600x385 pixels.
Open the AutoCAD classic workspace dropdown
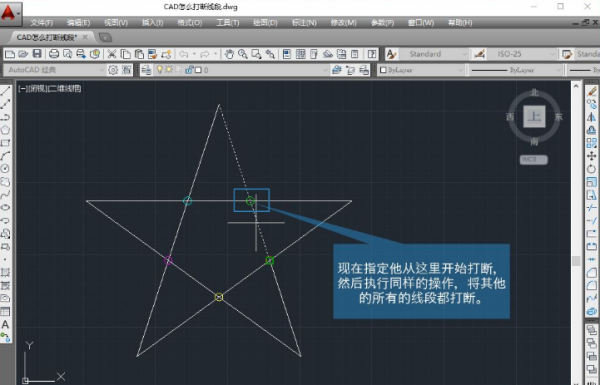pos(101,70)
